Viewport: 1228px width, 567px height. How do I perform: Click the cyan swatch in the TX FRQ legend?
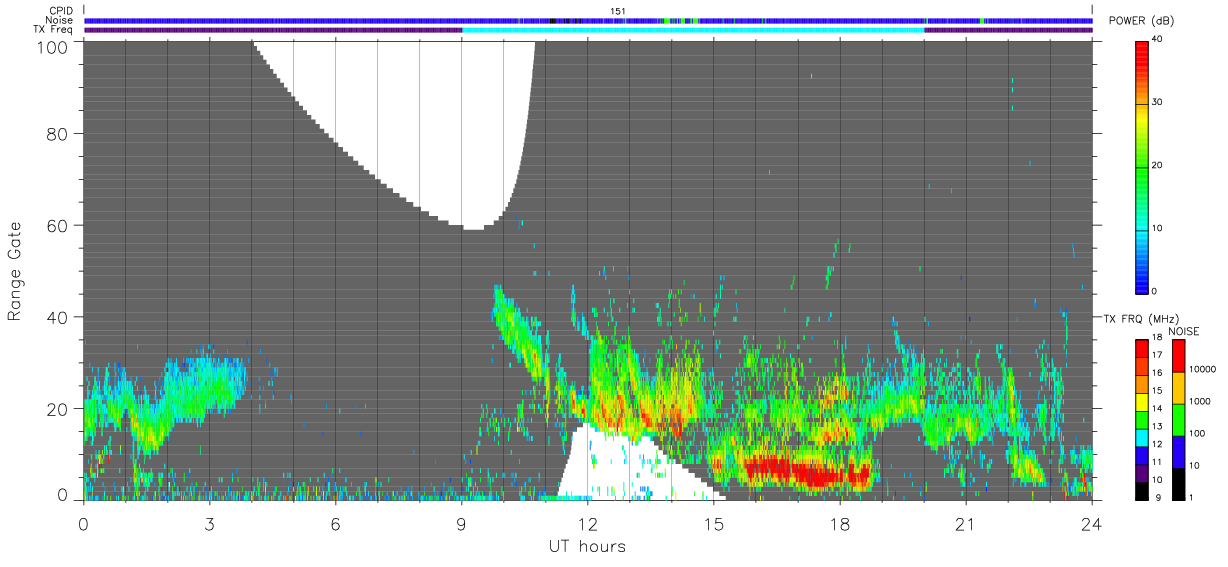pos(1141,438)
